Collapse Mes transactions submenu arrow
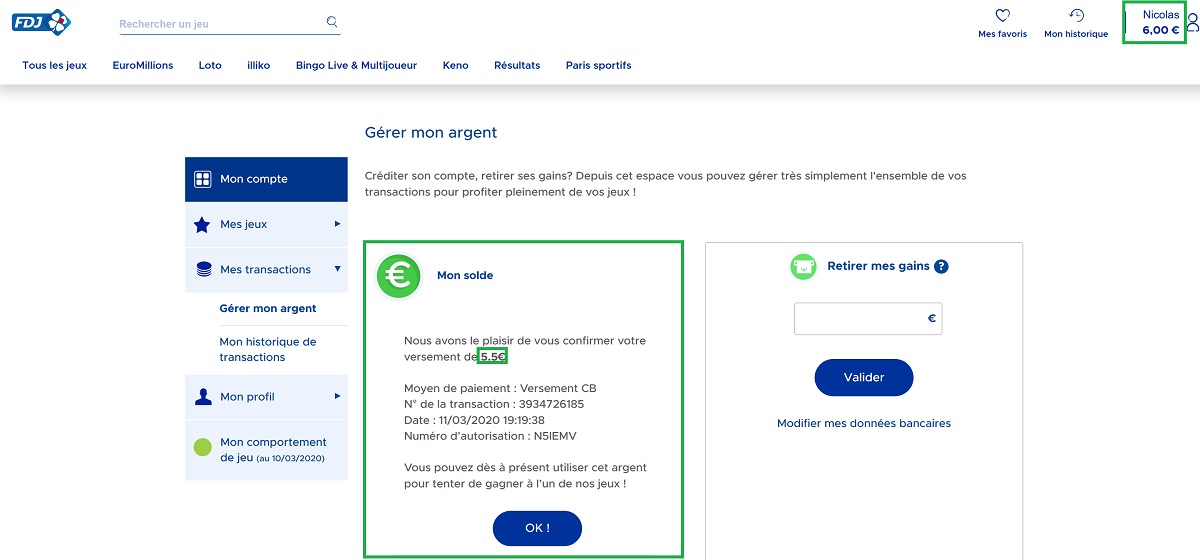This screenshot has width=1200, height=560. click(337, 269)
